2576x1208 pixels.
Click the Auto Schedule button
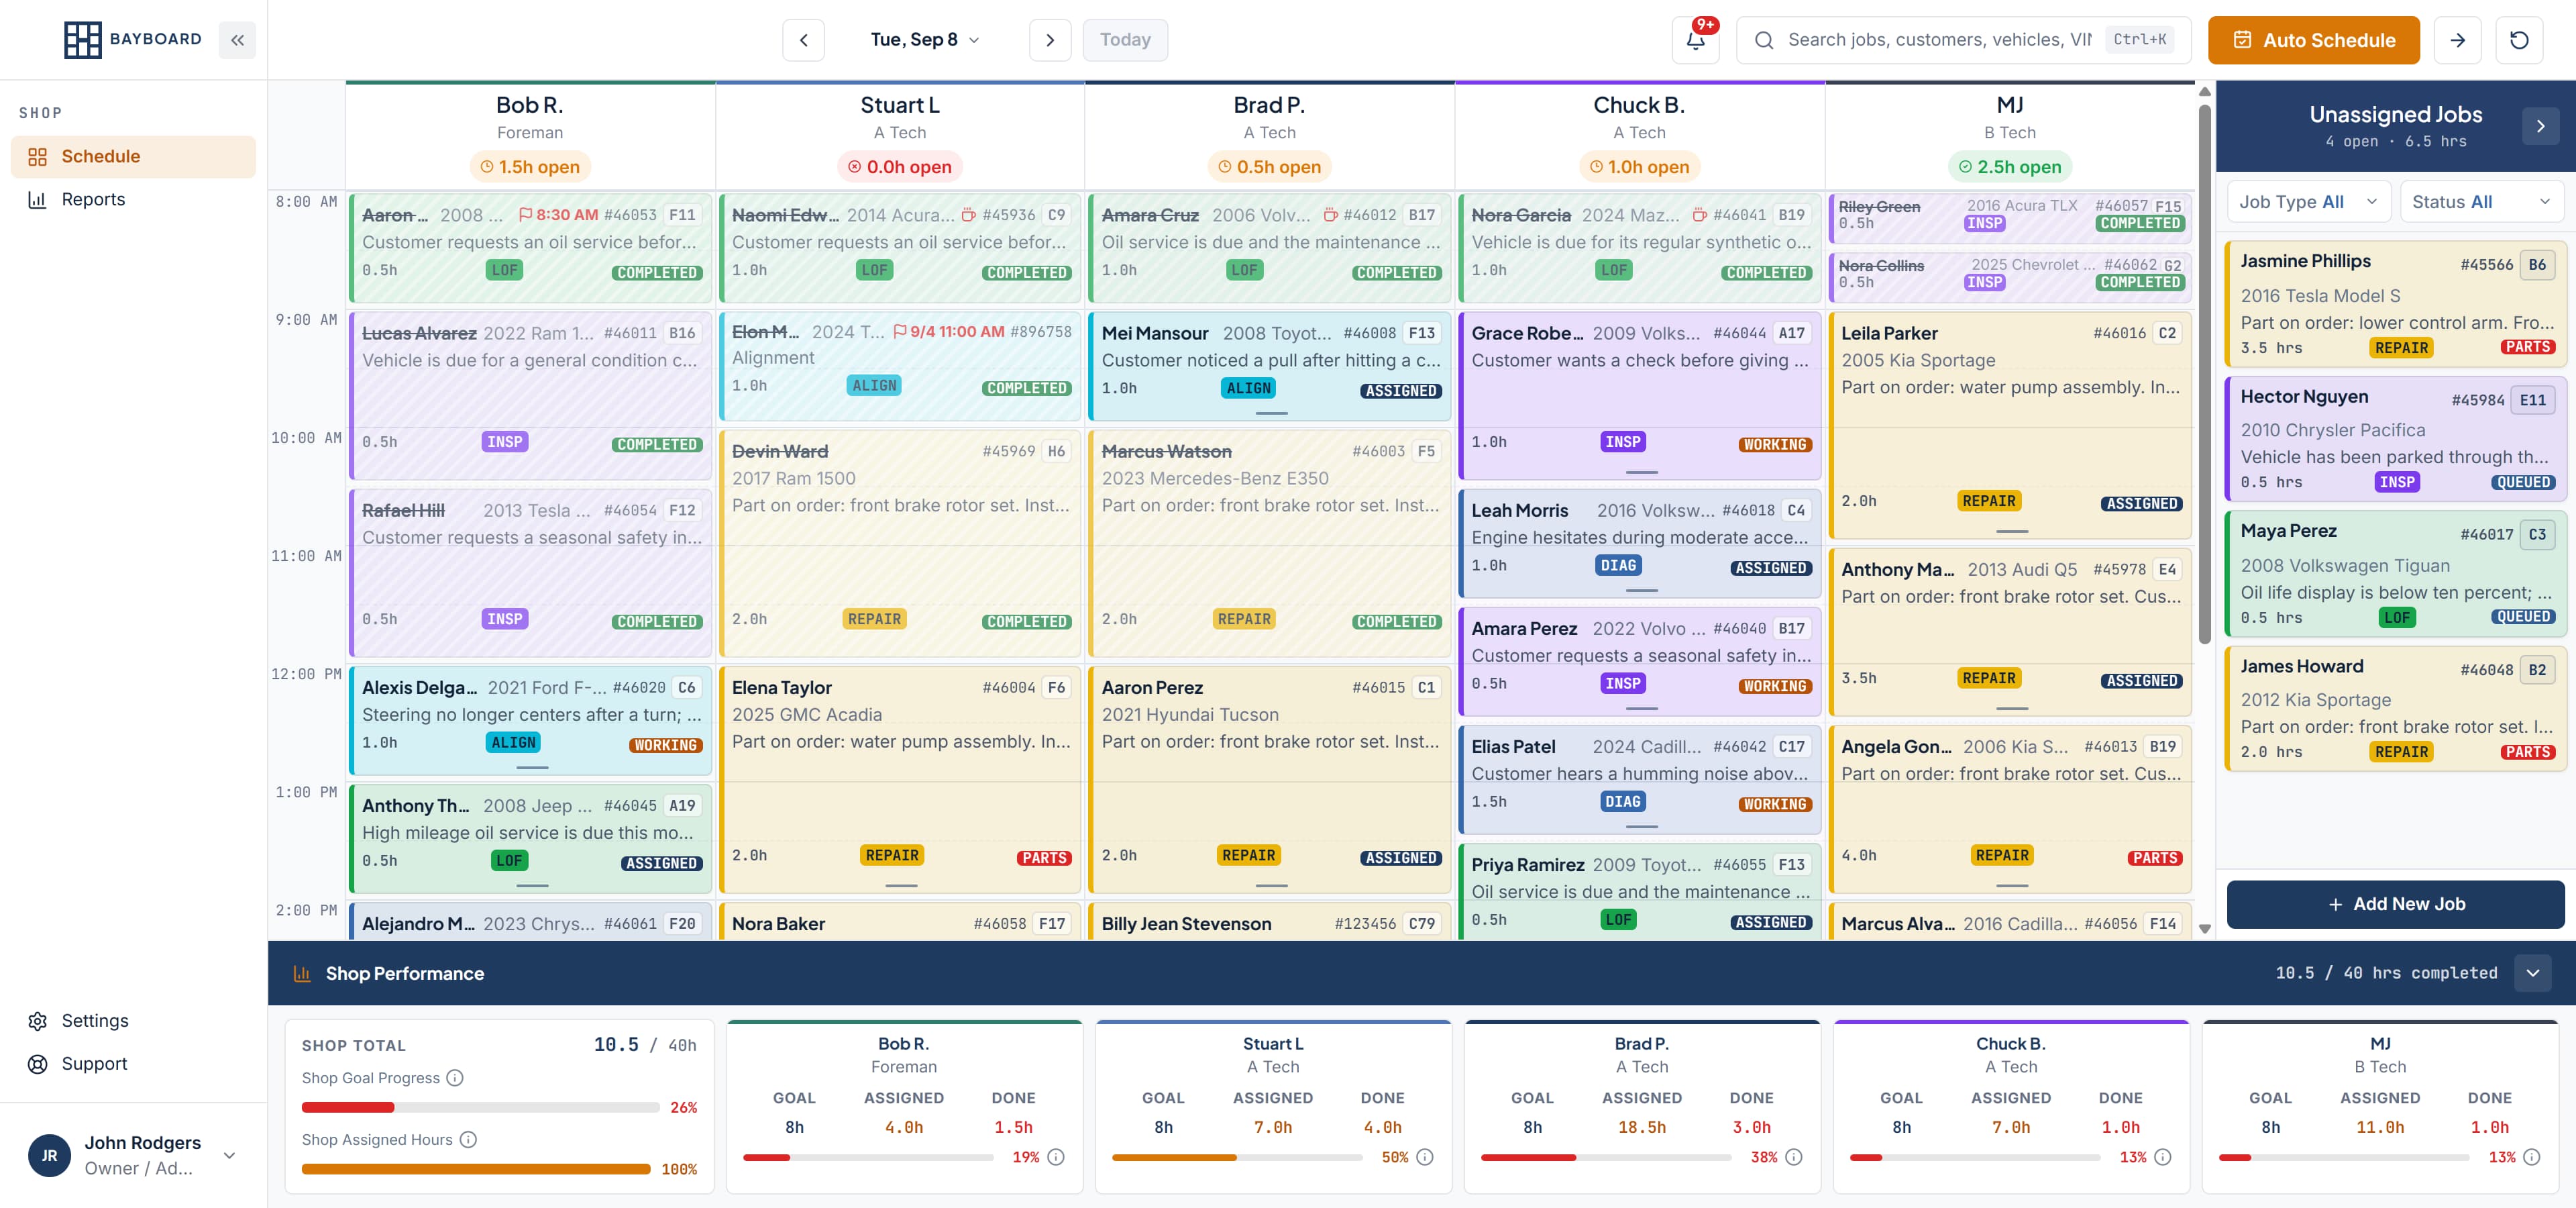click(x=2313, y=40)
